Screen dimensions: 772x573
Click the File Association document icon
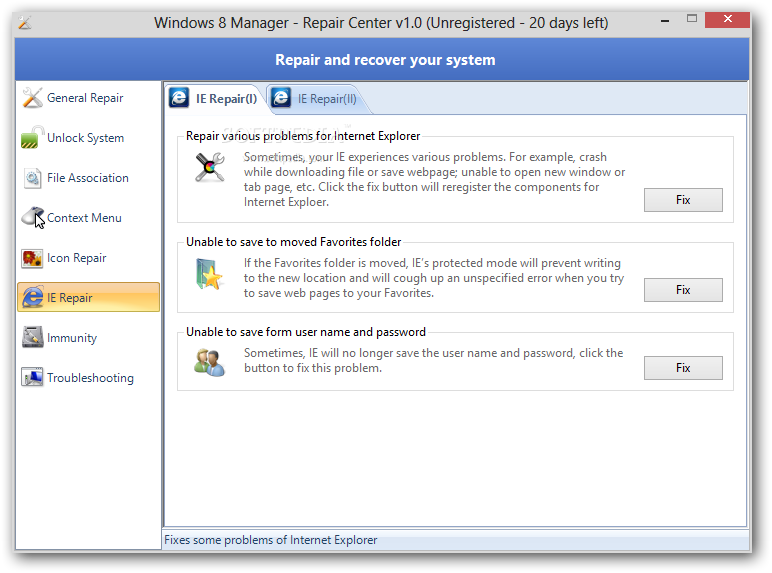(32, 178)
